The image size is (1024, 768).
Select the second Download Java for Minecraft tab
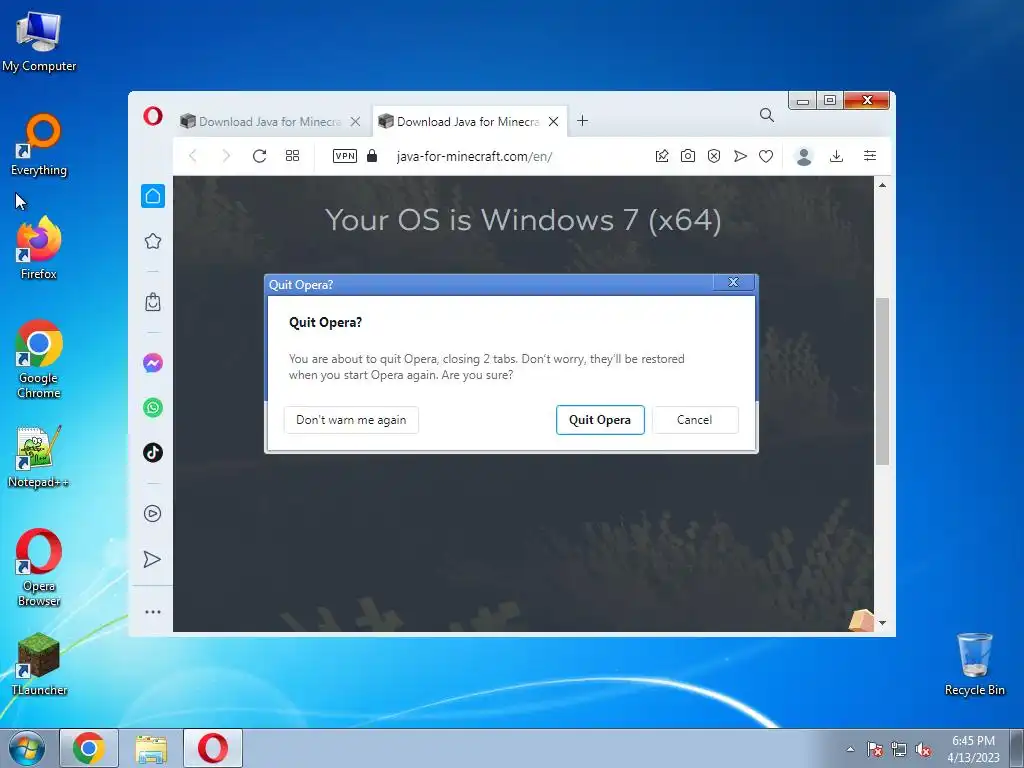tap(468, 121)
